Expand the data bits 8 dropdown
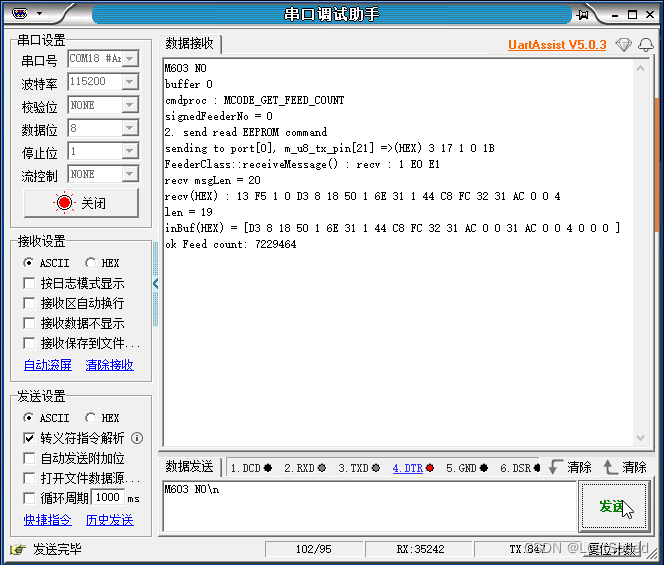This screenshot has height=565, width=664. [x=130, y=128]
